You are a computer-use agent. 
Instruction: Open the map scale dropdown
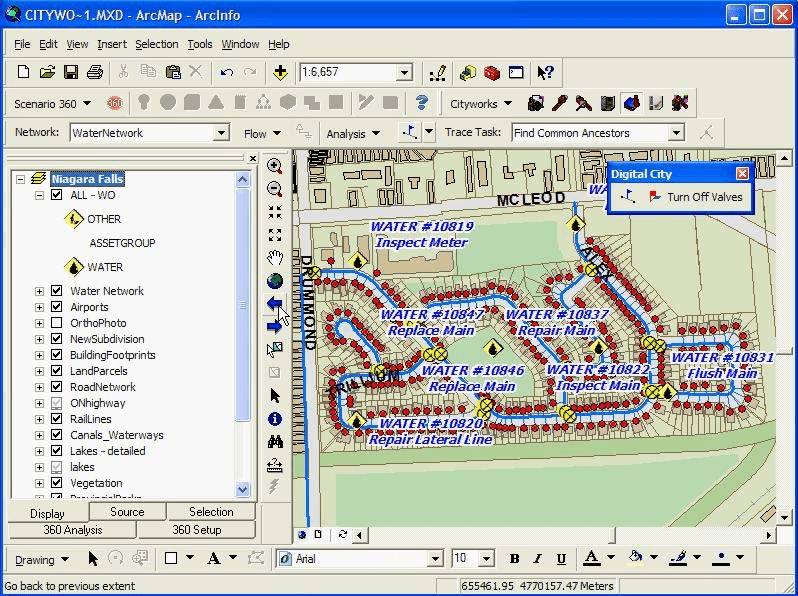click(x=404, y=73)
